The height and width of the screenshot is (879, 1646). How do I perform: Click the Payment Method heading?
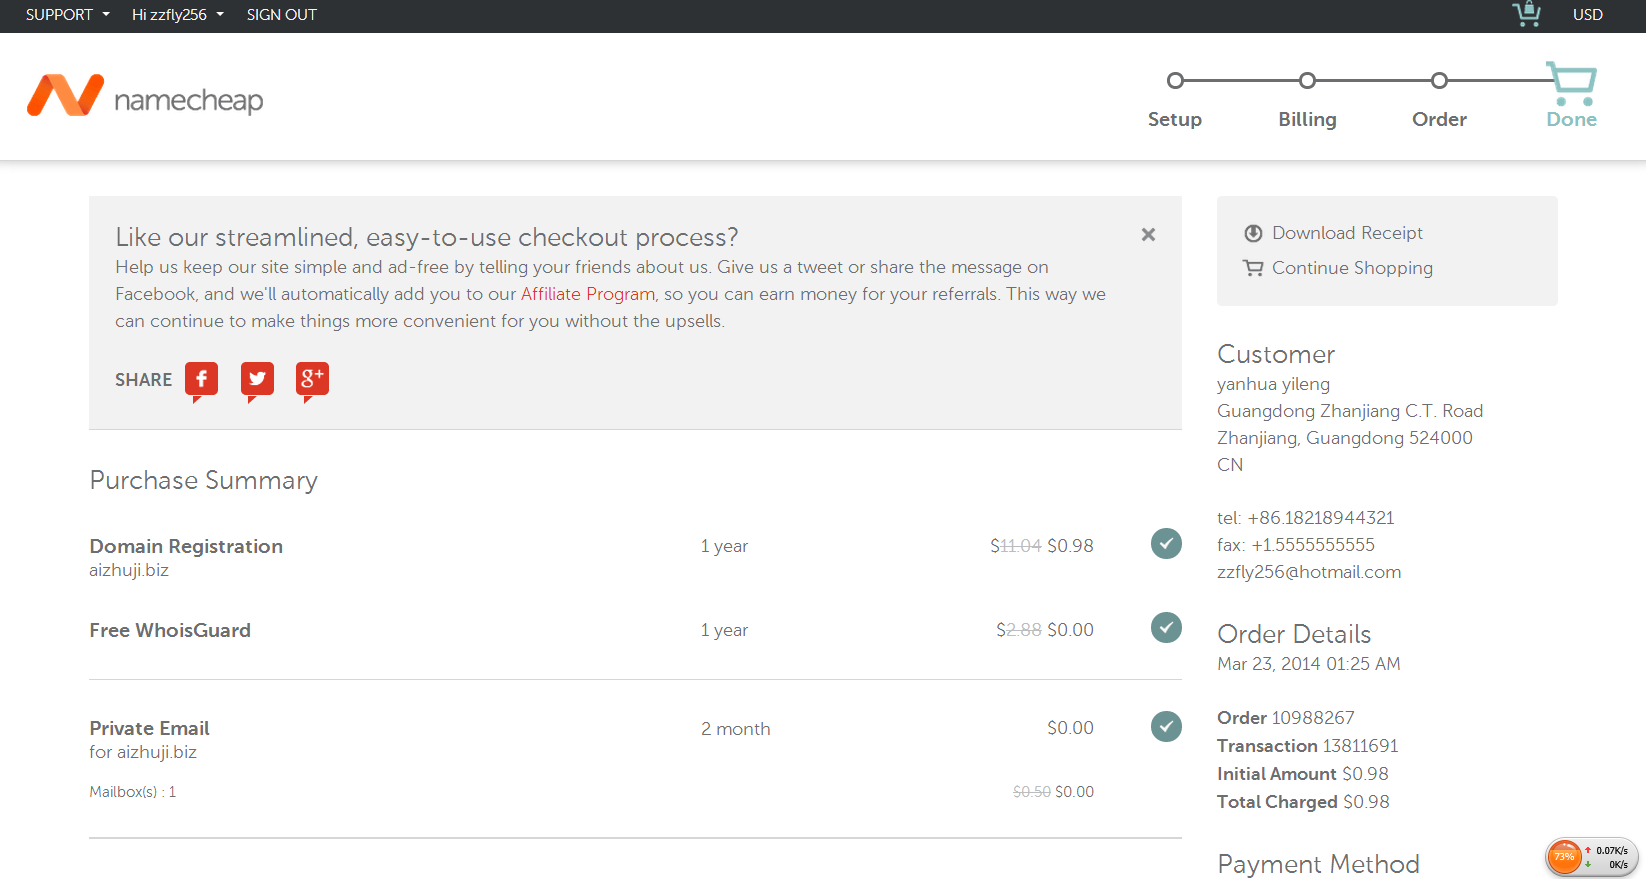(x=1318, y=864)
